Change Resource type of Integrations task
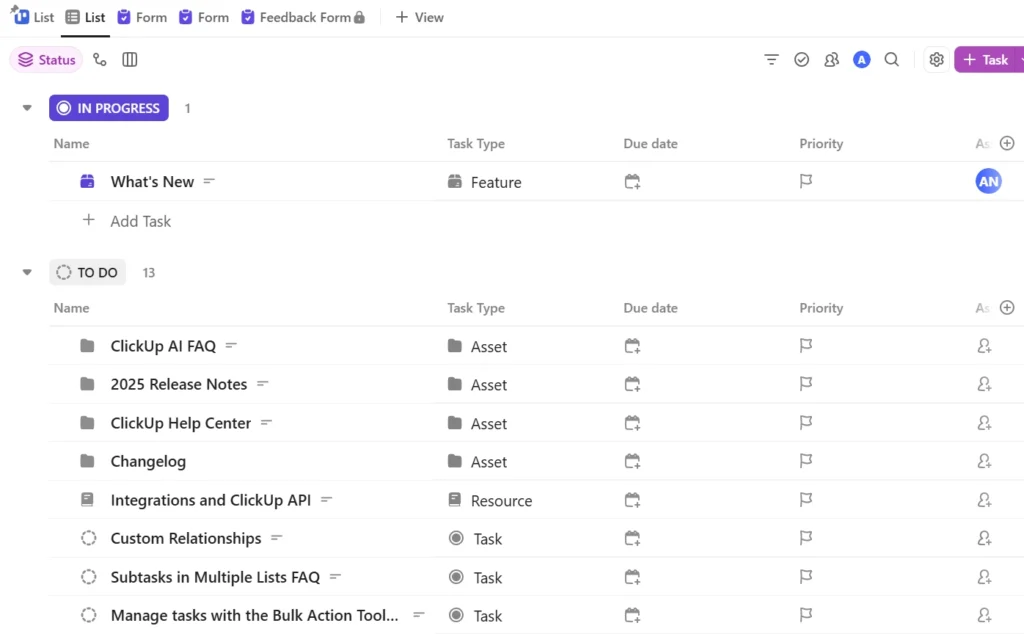The image size is (1024, 634). [x=490, y=500]
